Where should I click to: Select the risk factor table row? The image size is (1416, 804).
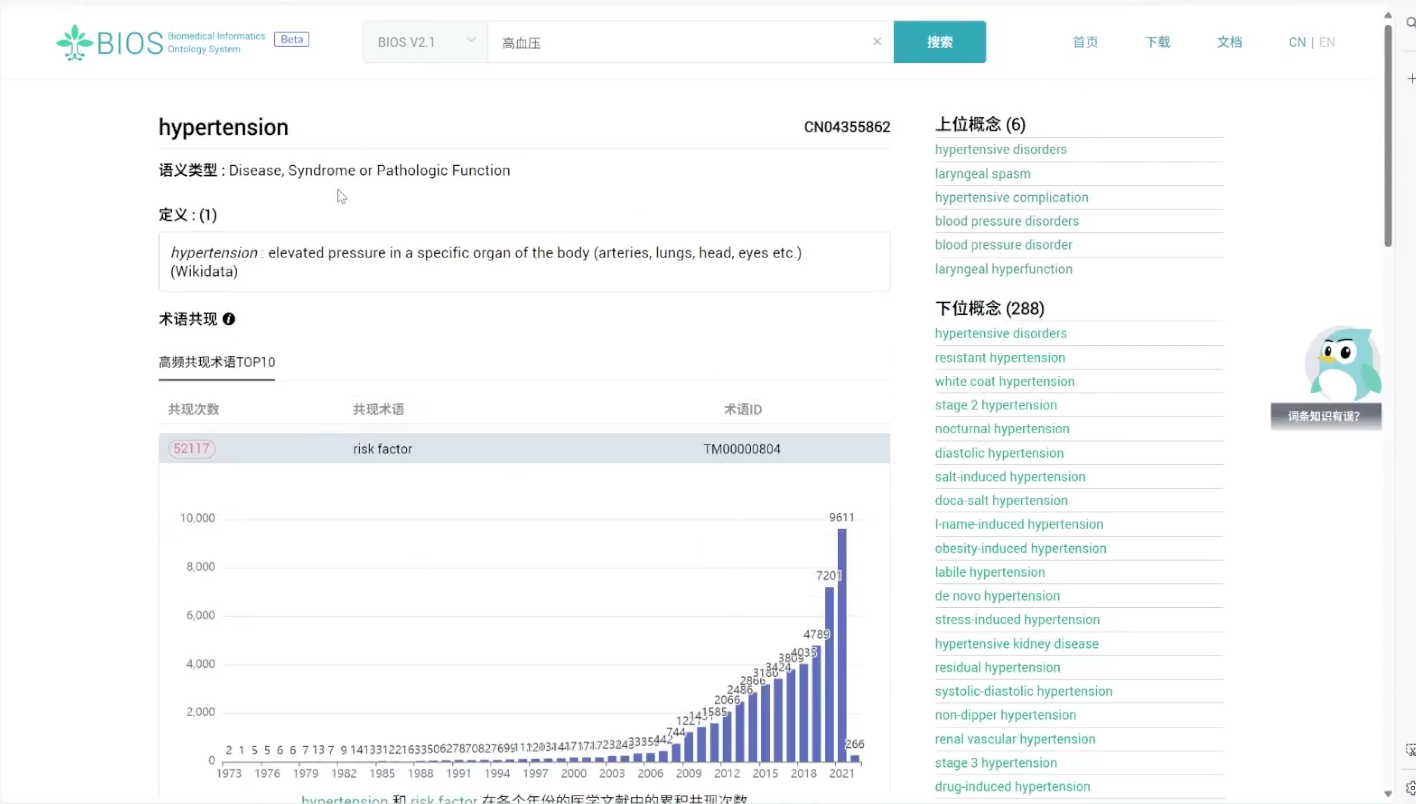click(x=524, y=449)
